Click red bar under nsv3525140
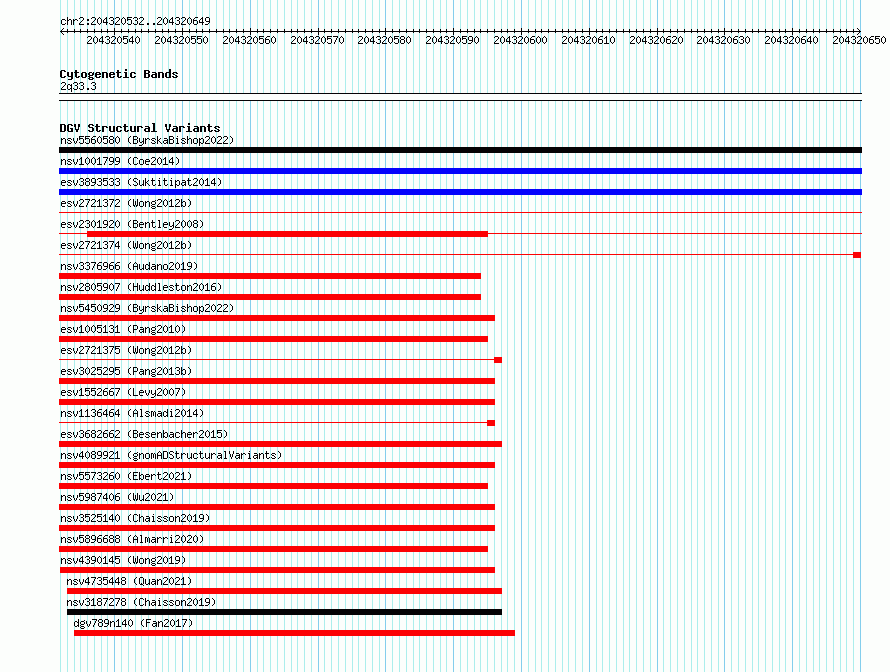The image size is (890, 672). pos(277,528)
